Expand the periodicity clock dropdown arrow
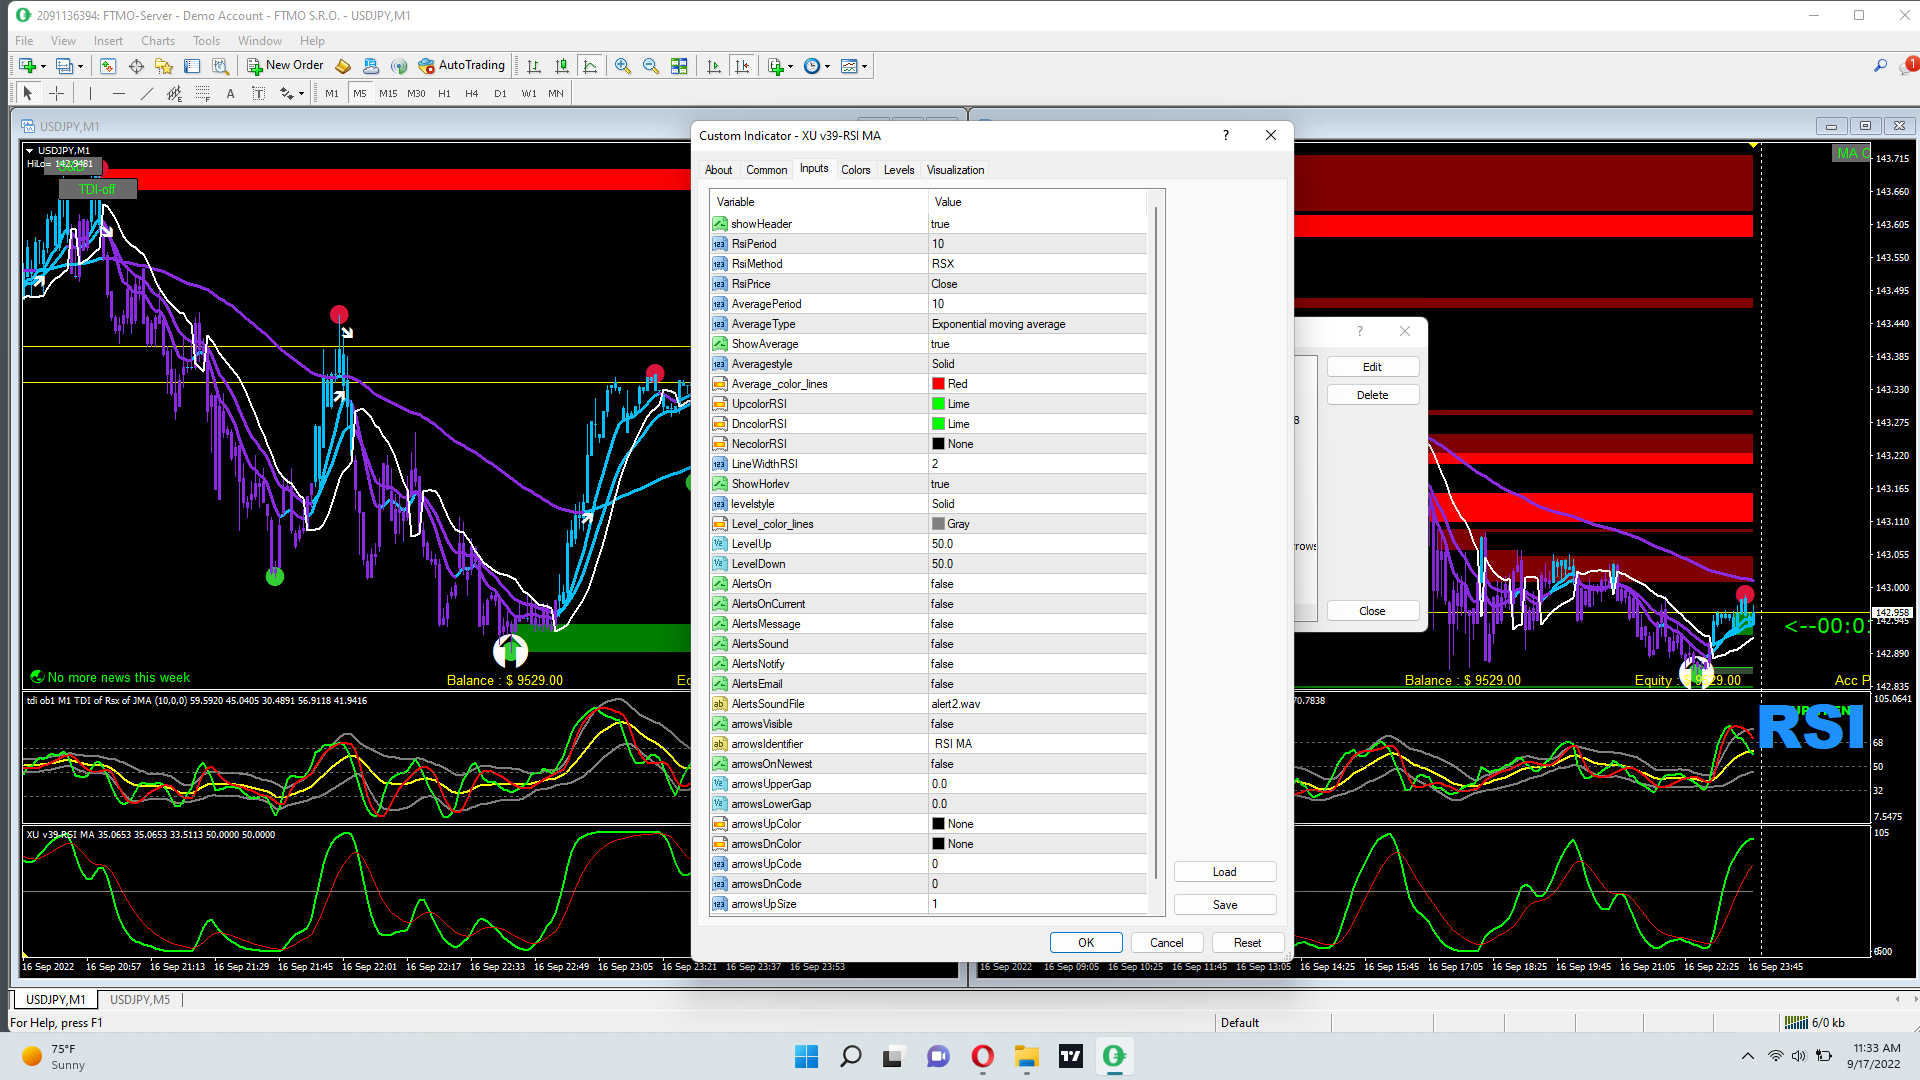 click(827, 66)
